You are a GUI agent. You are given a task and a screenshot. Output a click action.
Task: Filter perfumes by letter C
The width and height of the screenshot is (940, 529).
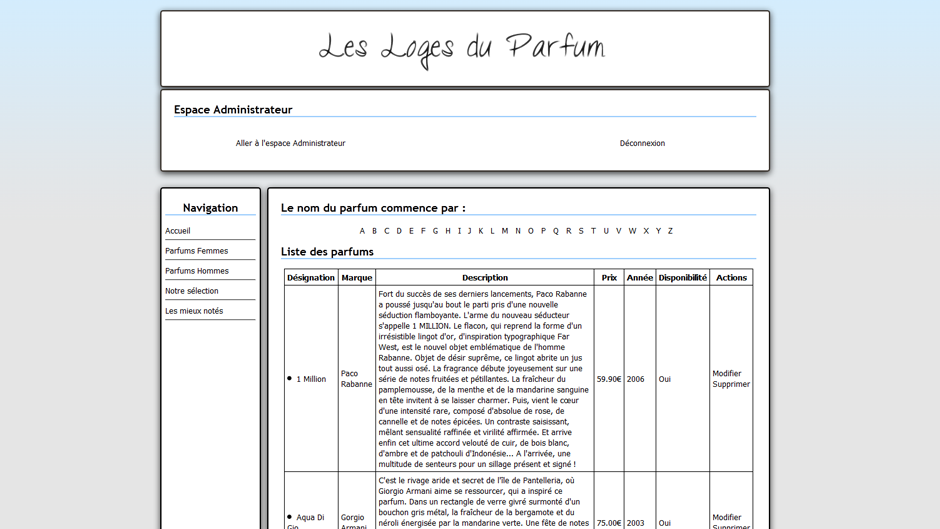pos(387,231)
